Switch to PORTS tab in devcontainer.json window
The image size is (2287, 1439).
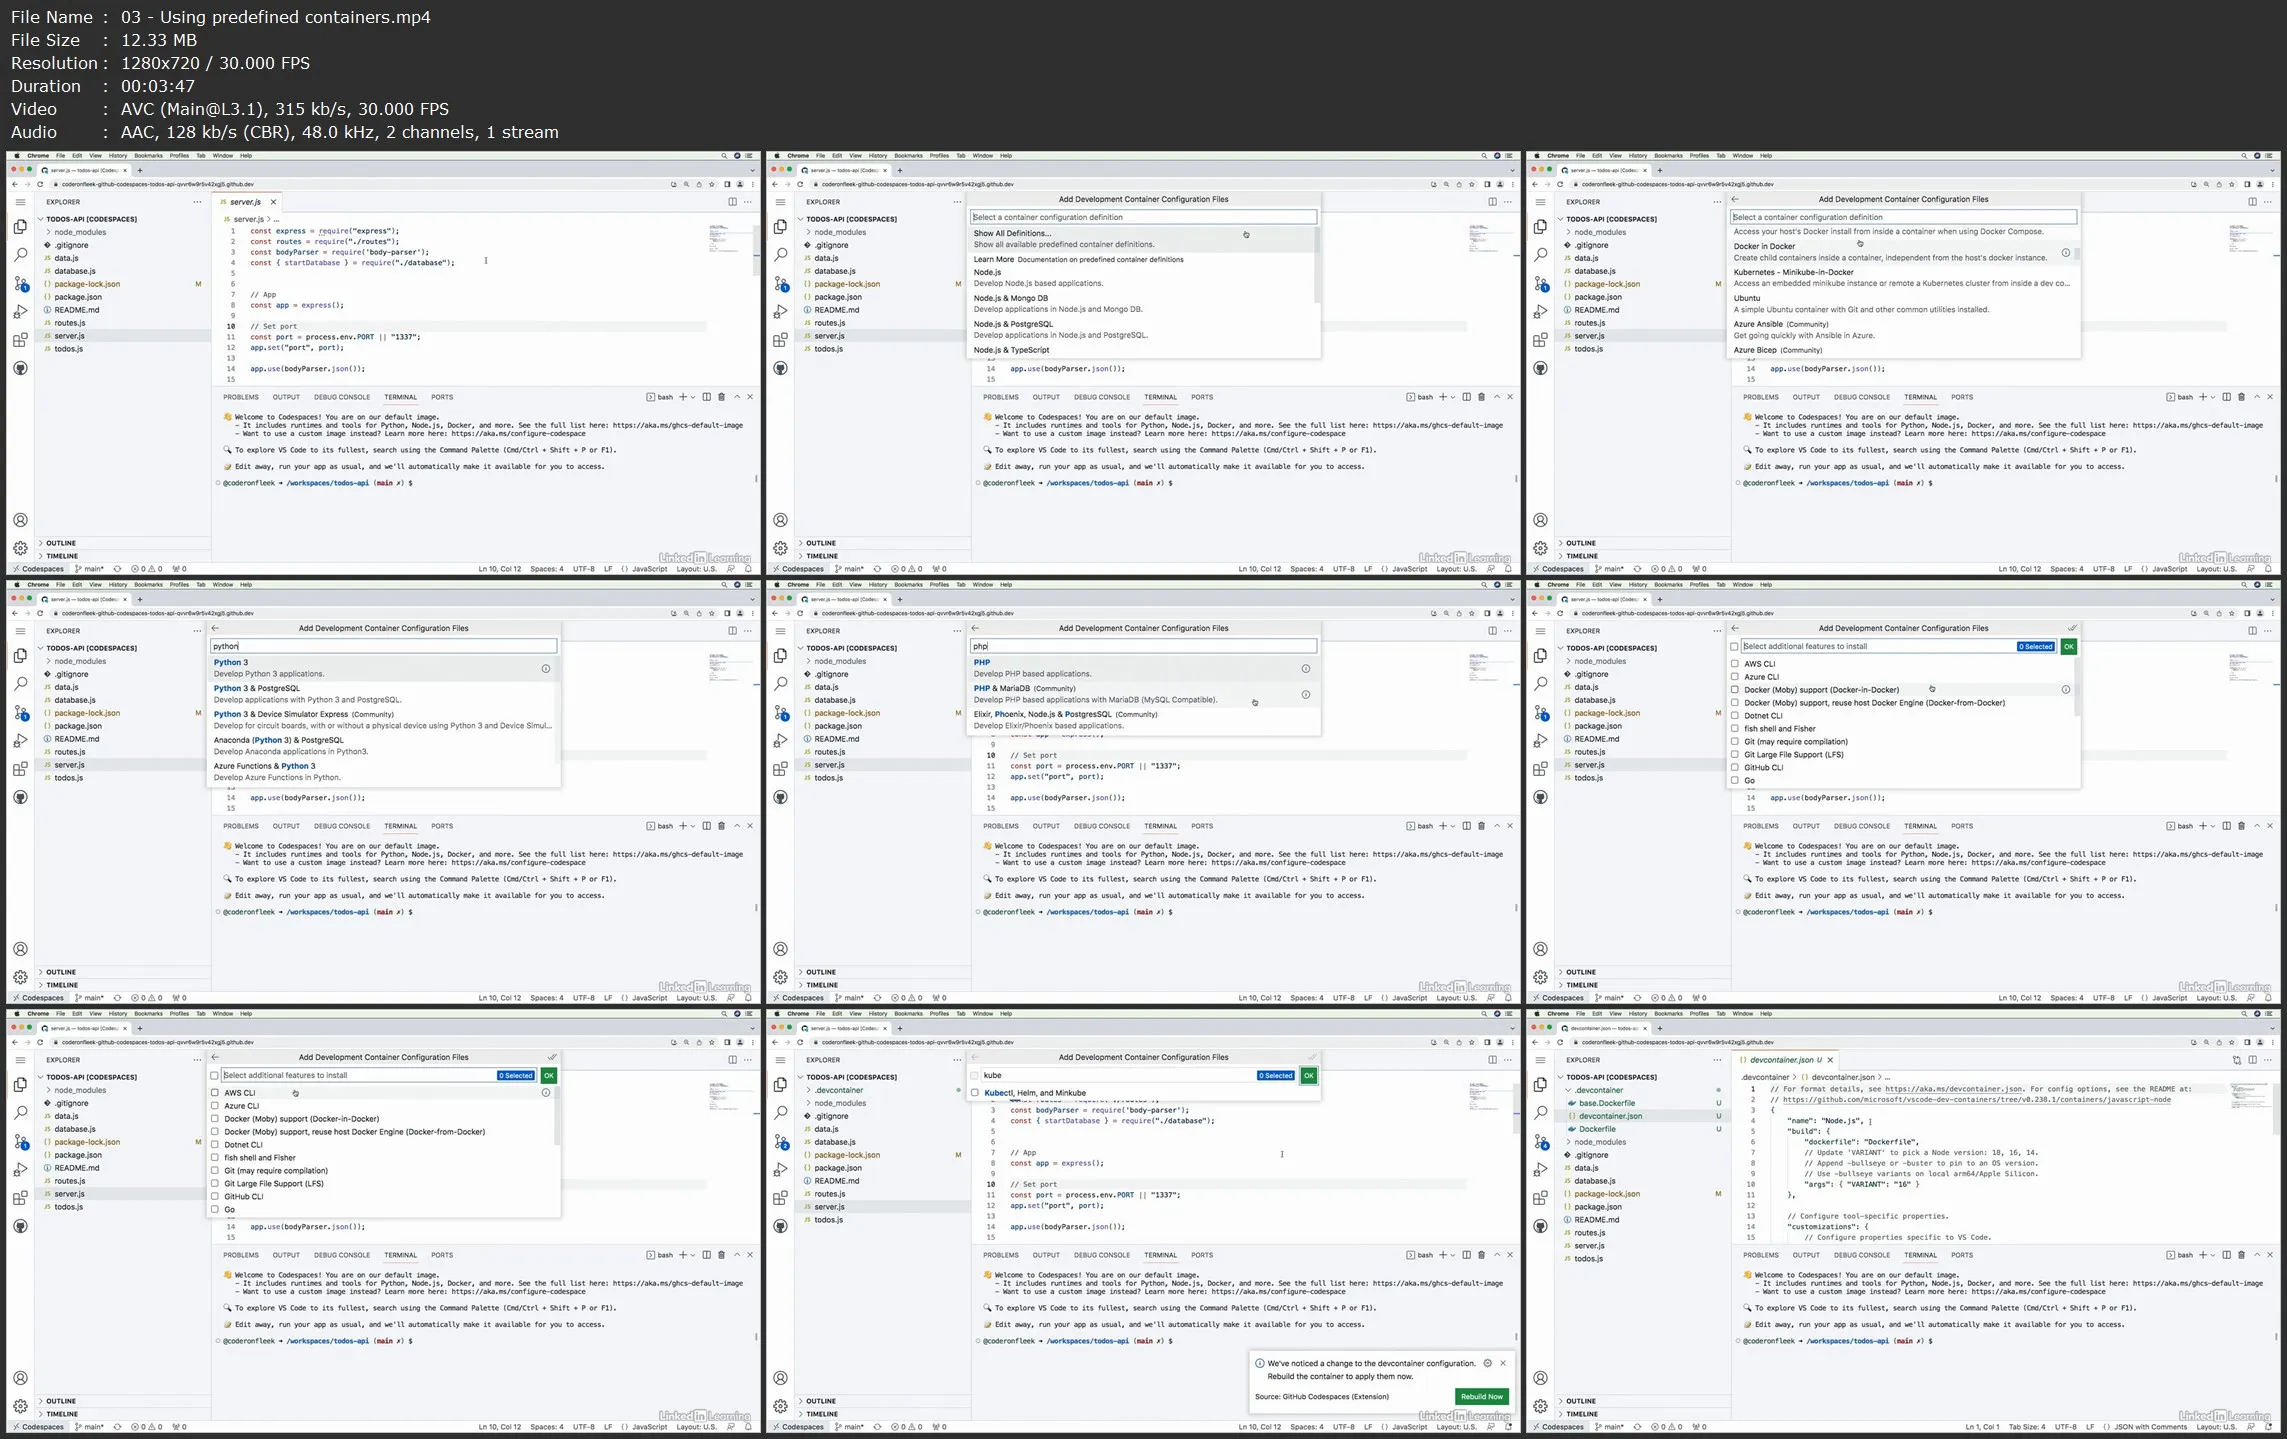pyautogui.click(x=1962, y=1255)
